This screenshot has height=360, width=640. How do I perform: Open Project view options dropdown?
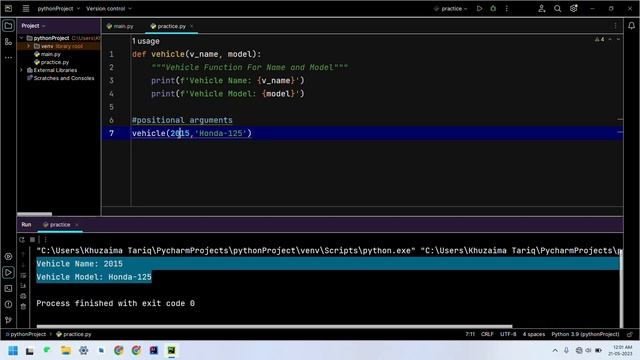tap(33, 26)
